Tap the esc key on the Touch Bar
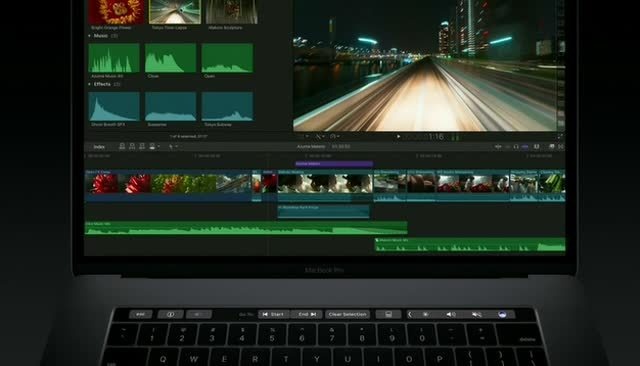This screenshot has height=366, width=640. coord(140,314)
